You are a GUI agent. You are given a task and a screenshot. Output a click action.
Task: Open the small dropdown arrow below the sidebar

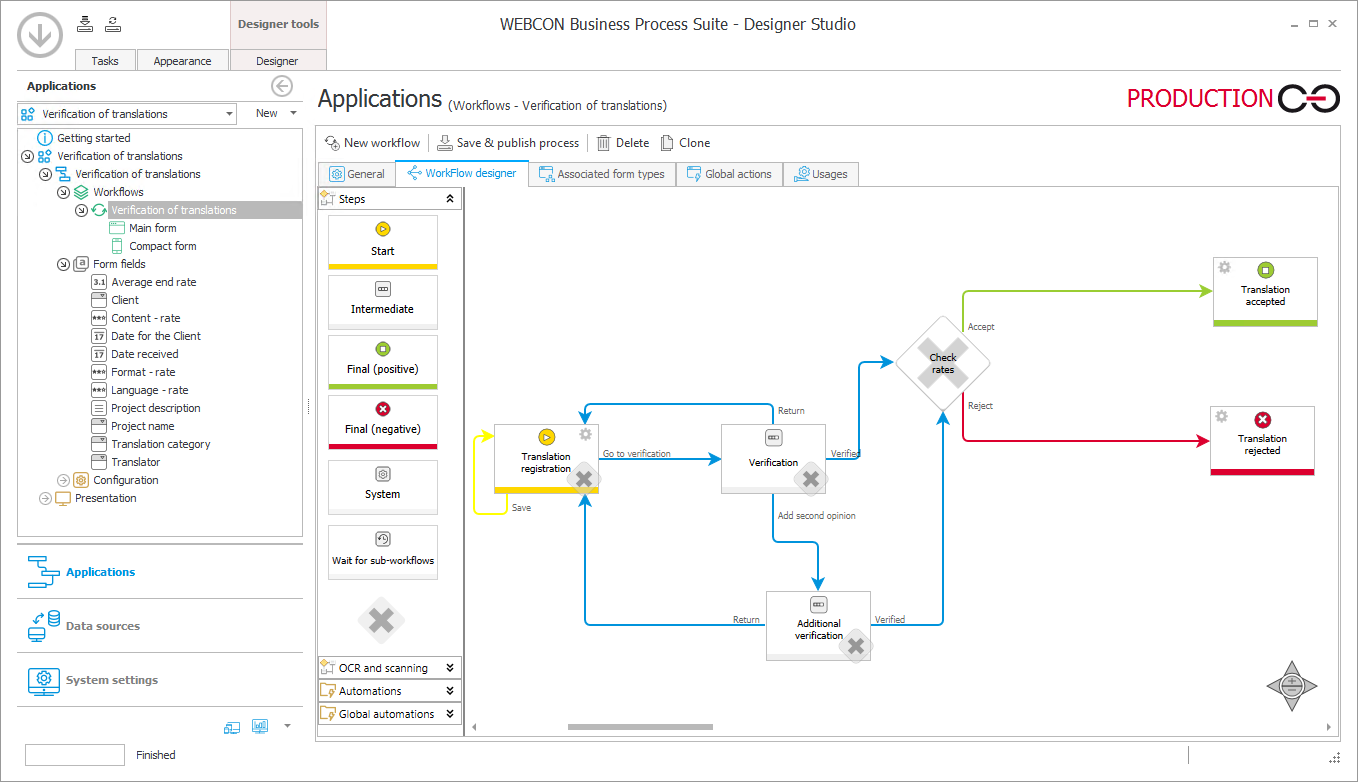click(288, 726)
